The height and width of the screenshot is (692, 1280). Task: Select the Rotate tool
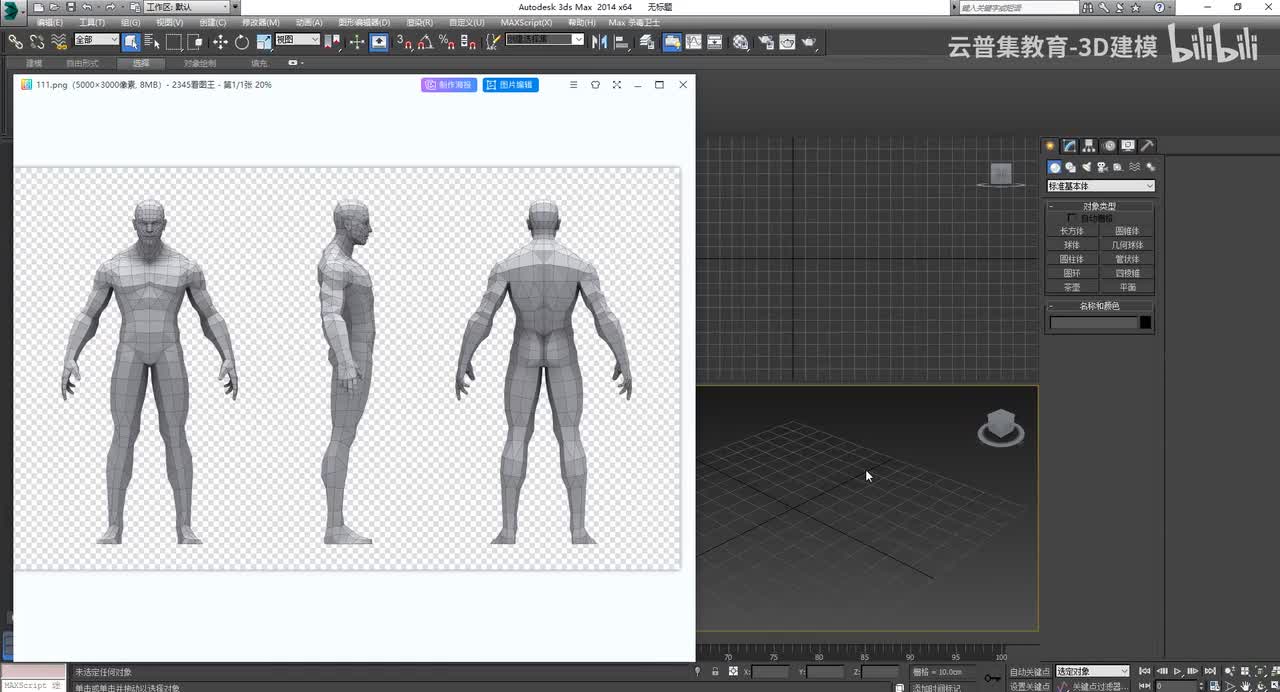tap(242, 42)
